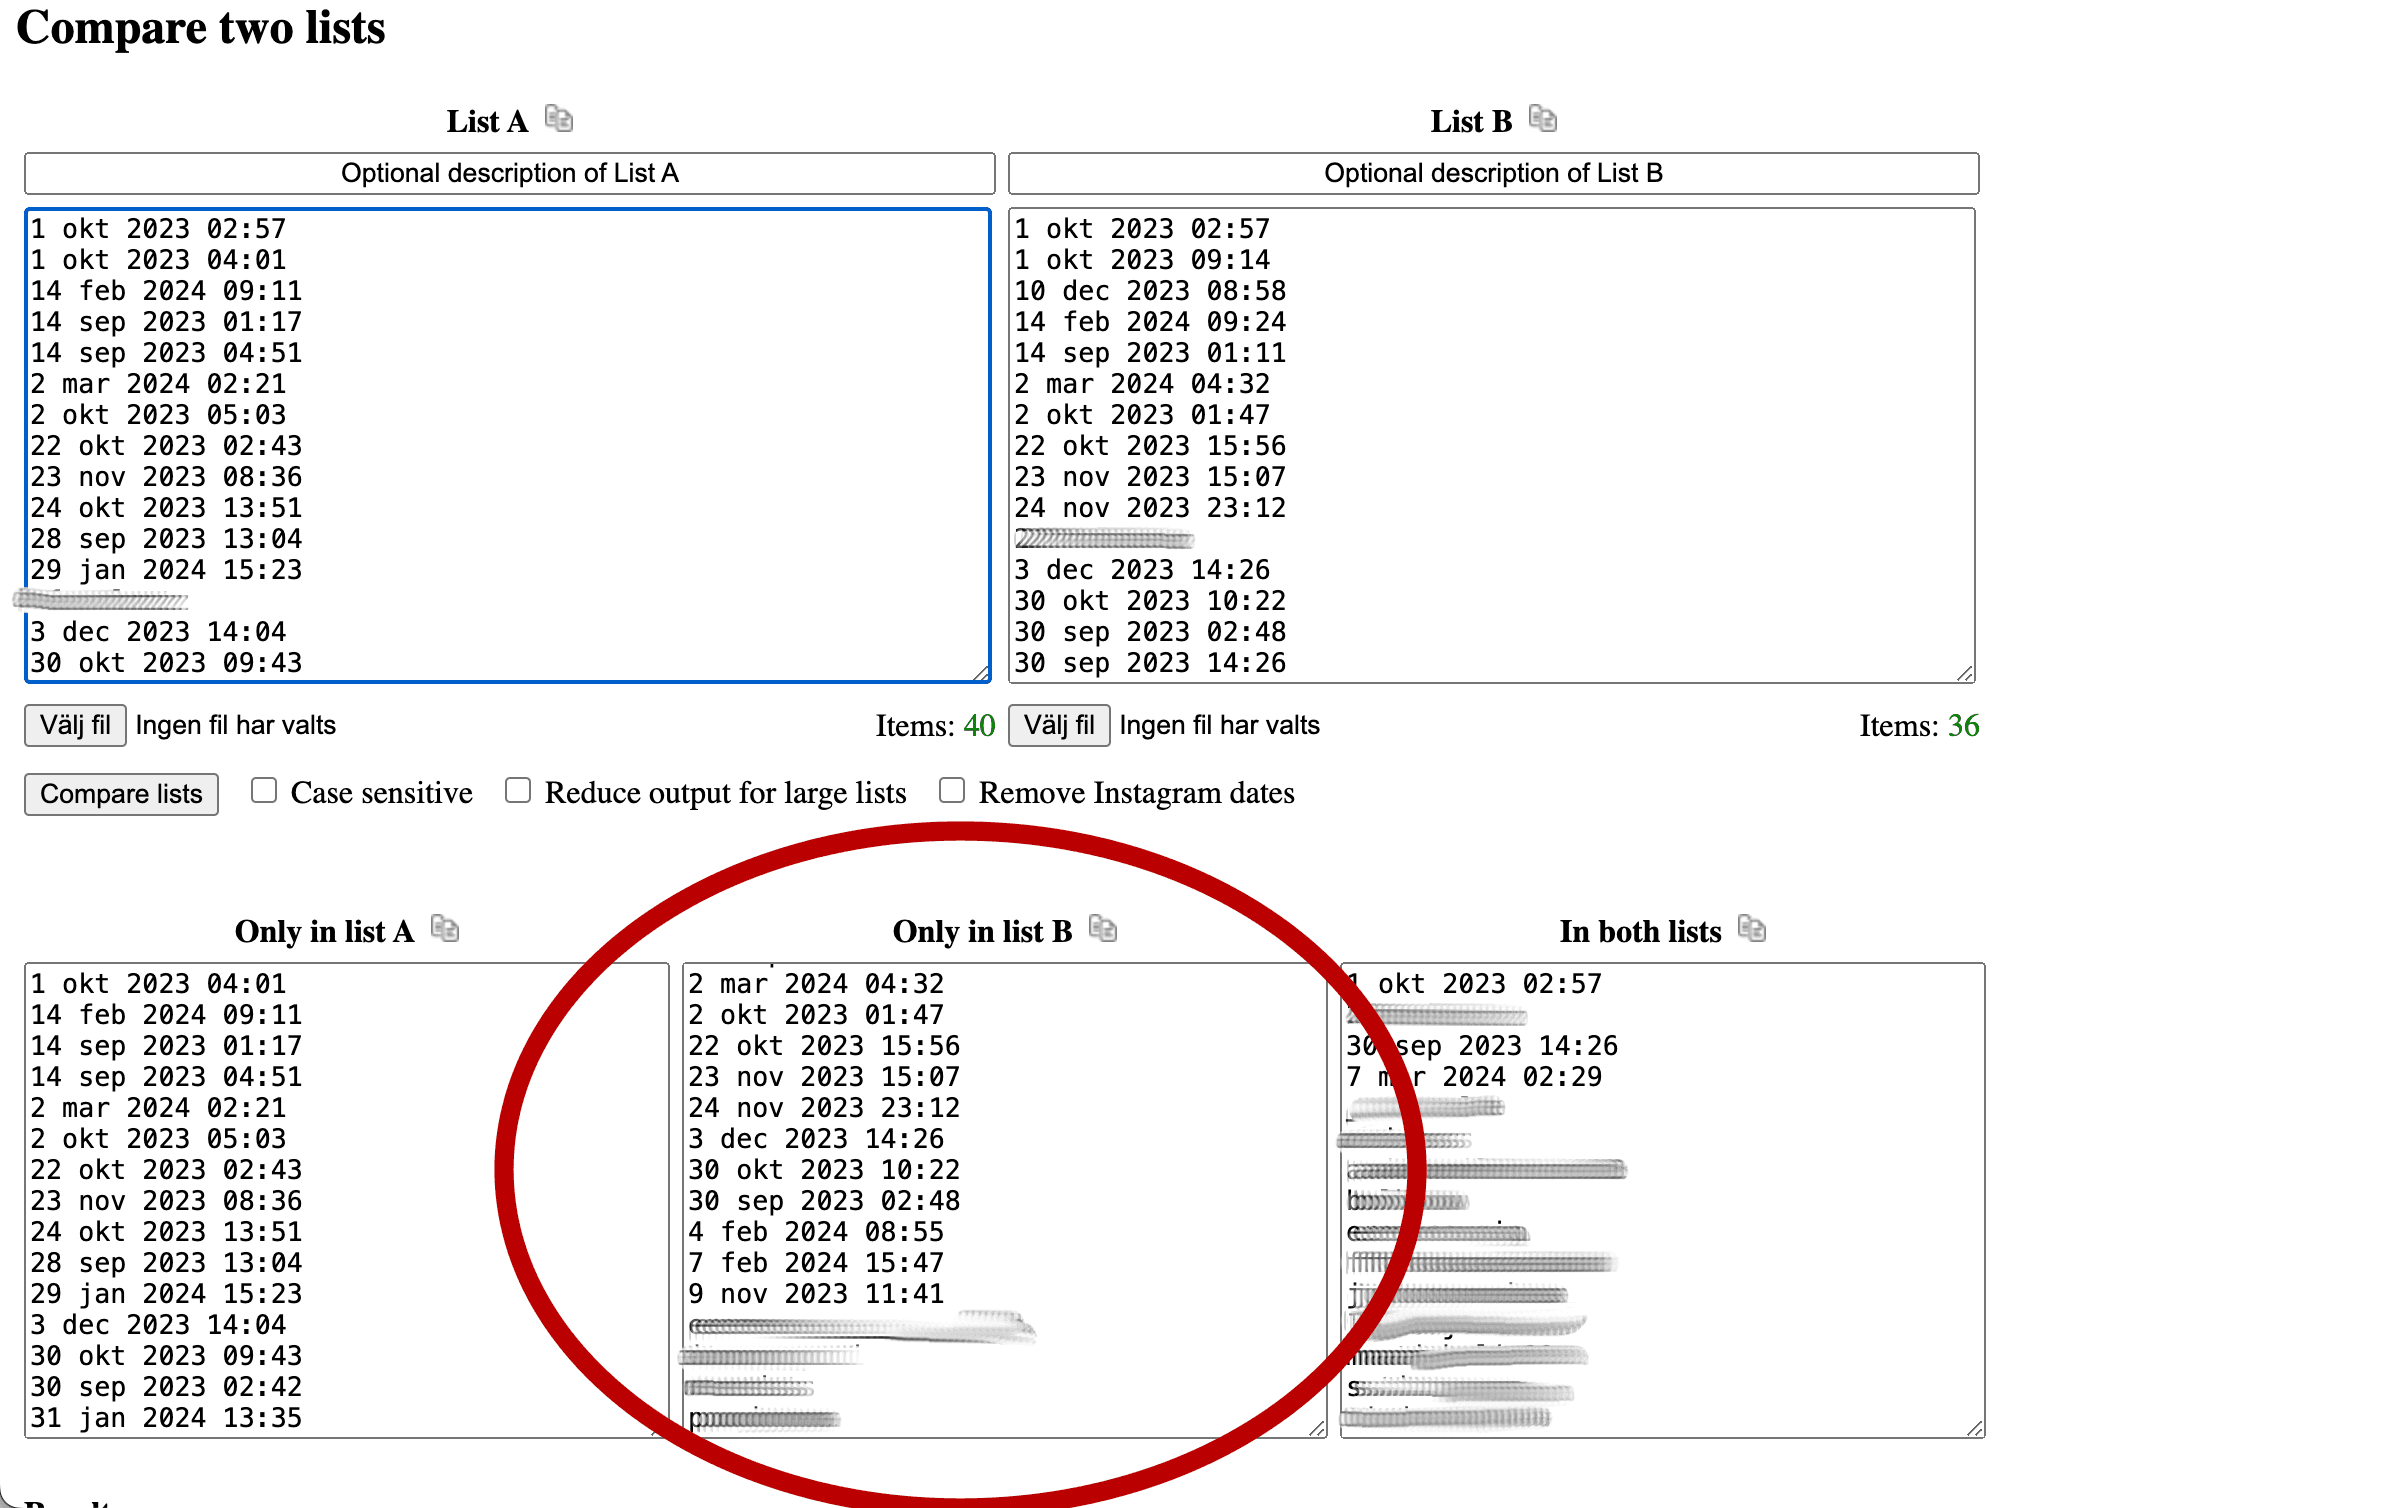Image resolution: width=2398 pixels, height=1508 pixels.
Task: Tick 'Reduce output for large lists'
Action: click(x=518, y=791)
